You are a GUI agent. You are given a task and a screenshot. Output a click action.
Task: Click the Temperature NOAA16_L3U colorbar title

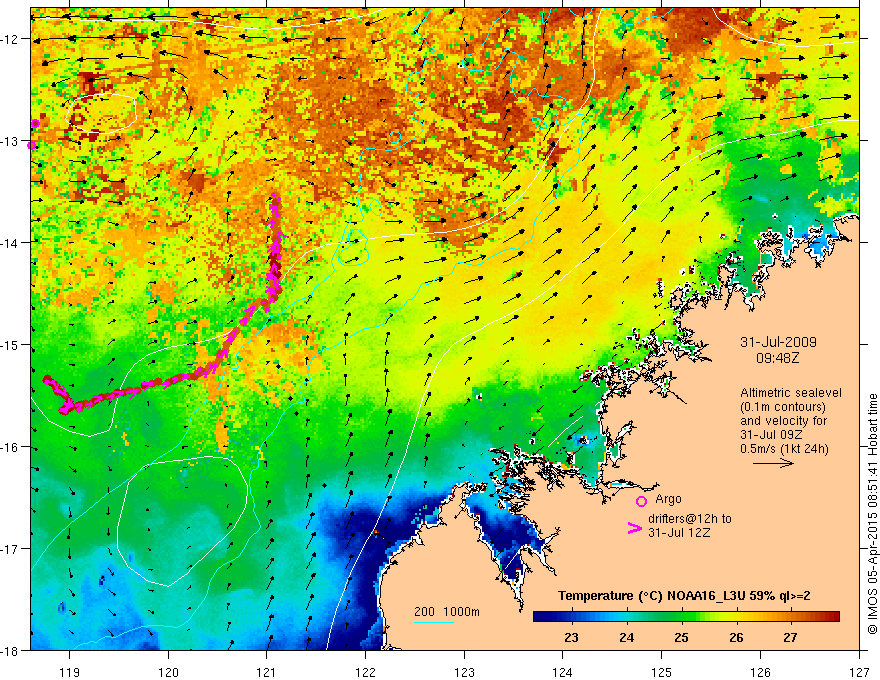(x=684, y=596)
